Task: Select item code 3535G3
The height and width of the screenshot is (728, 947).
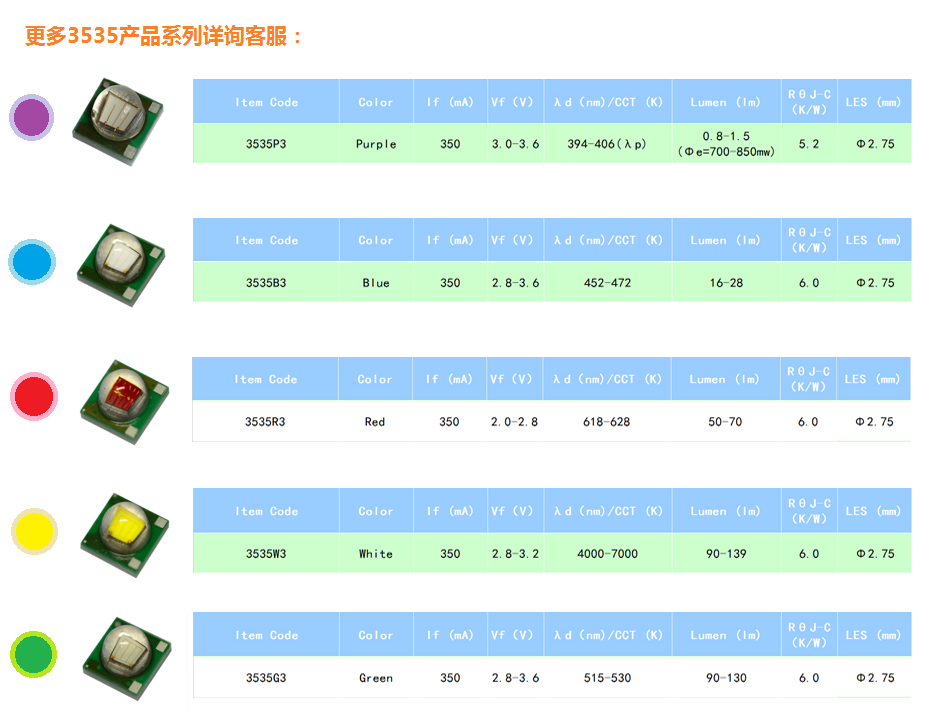Action: coord(266,678)
